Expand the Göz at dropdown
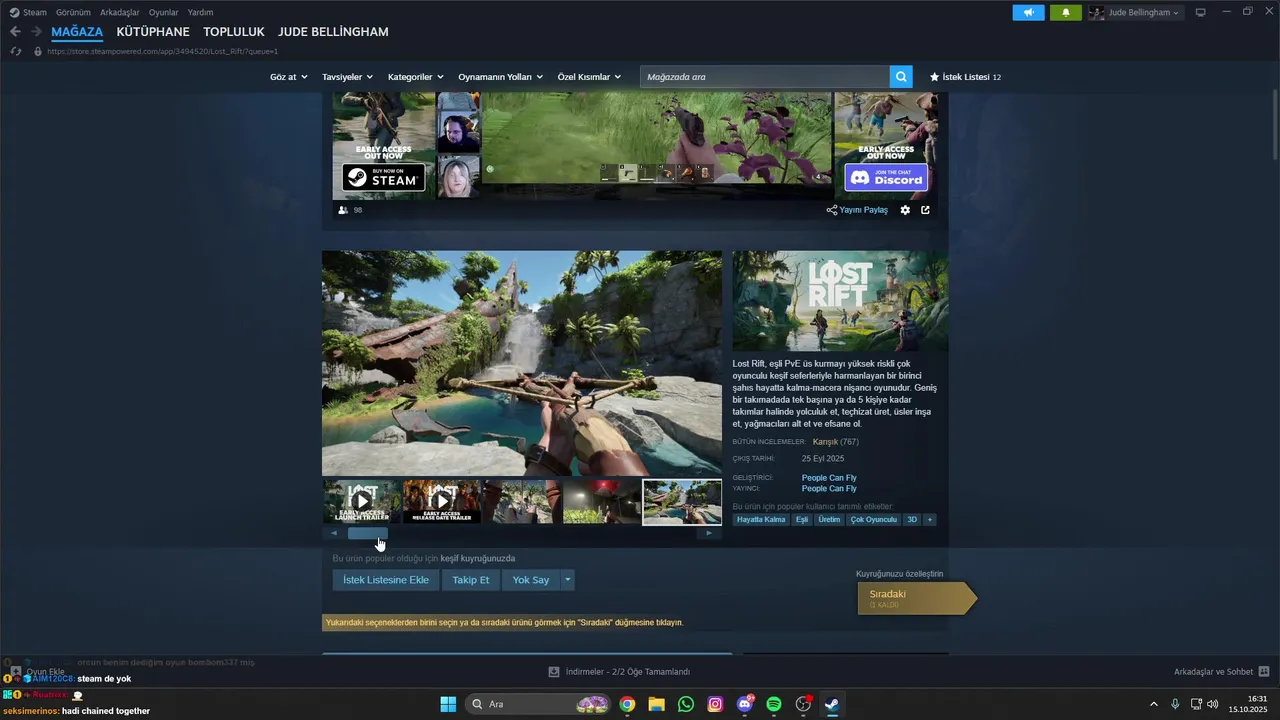The height and width of the screenshot is (720, 1280). coord(289,77)
